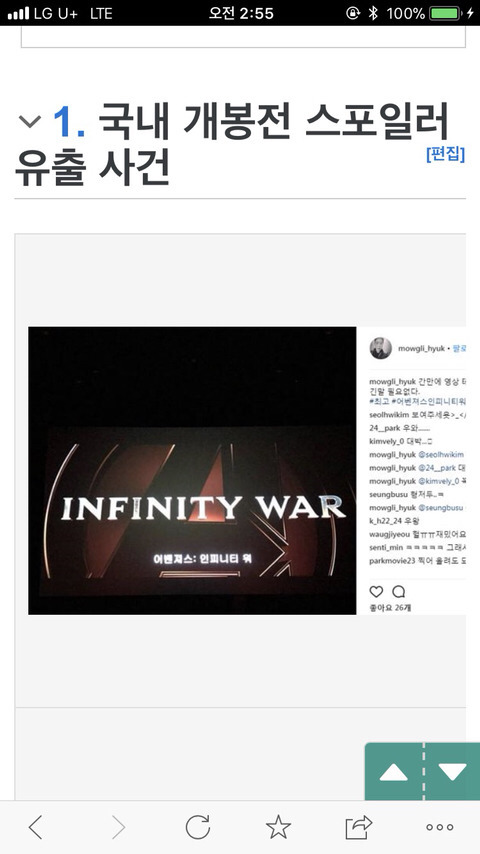The image size is (480, 854).
Task: Tap the browser back arrow
Action: pyautogui.click(x=35, y=827)
